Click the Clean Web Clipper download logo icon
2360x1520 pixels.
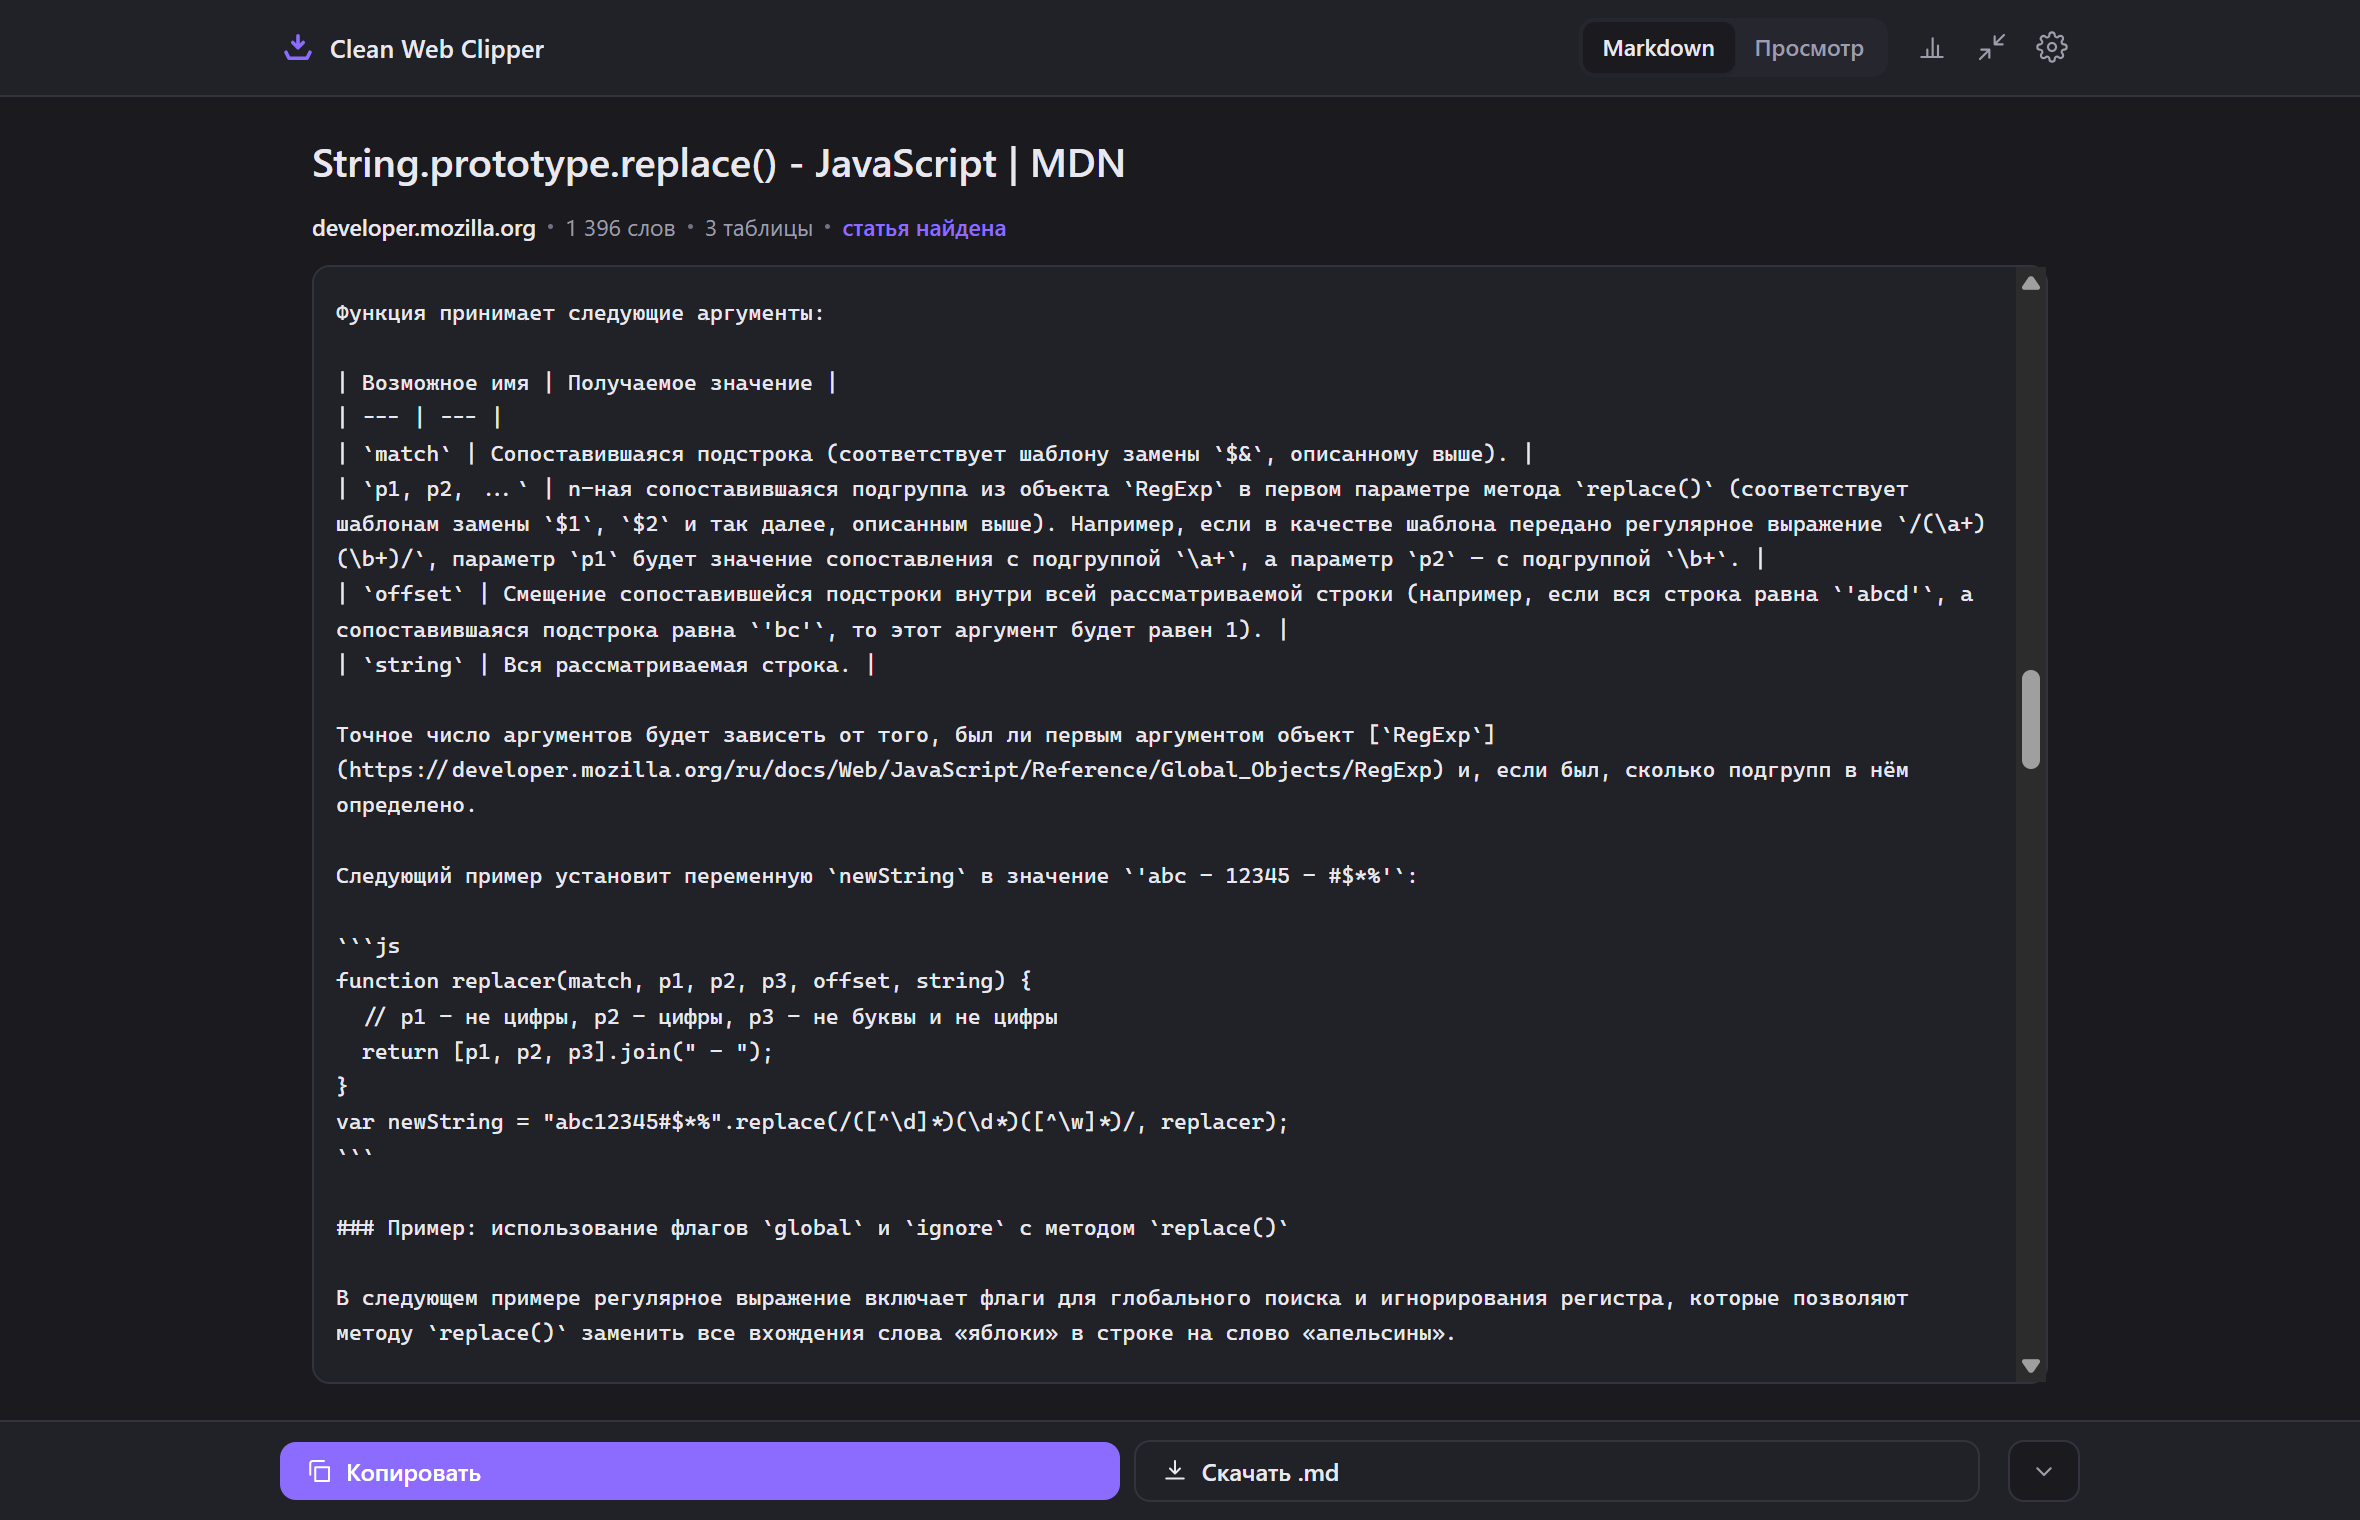click(298, 48)
